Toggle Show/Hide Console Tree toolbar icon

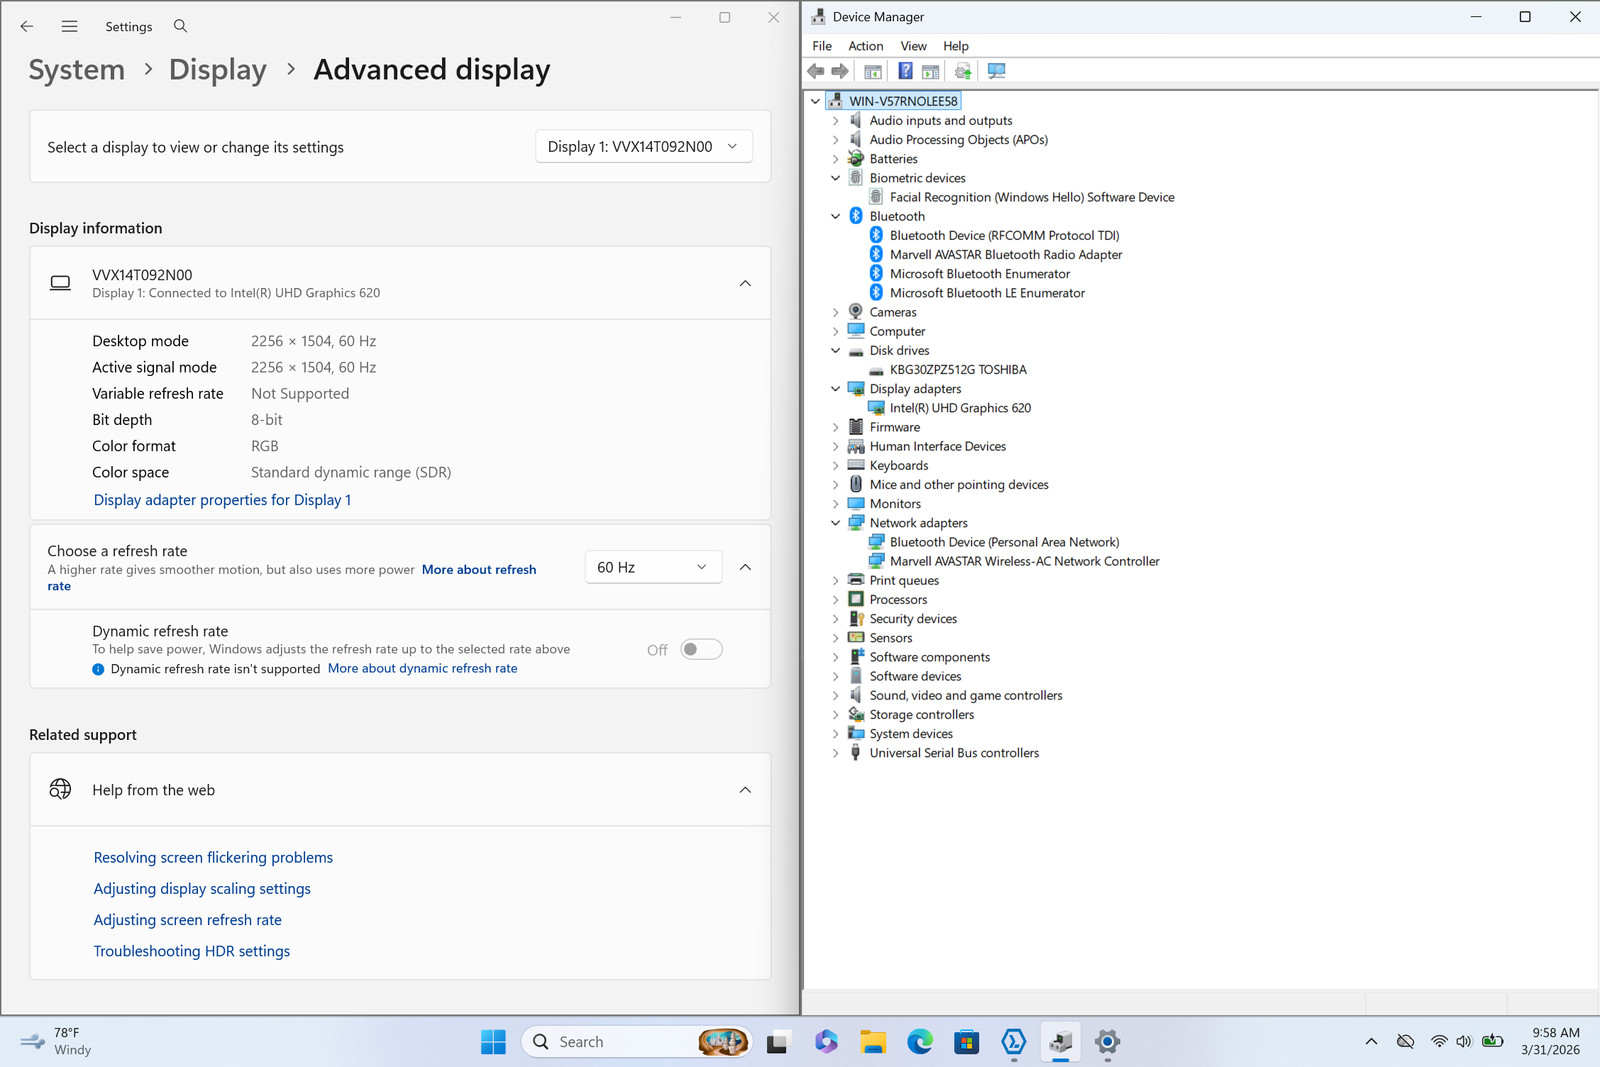pyautogui.click(x=873, y=71)
